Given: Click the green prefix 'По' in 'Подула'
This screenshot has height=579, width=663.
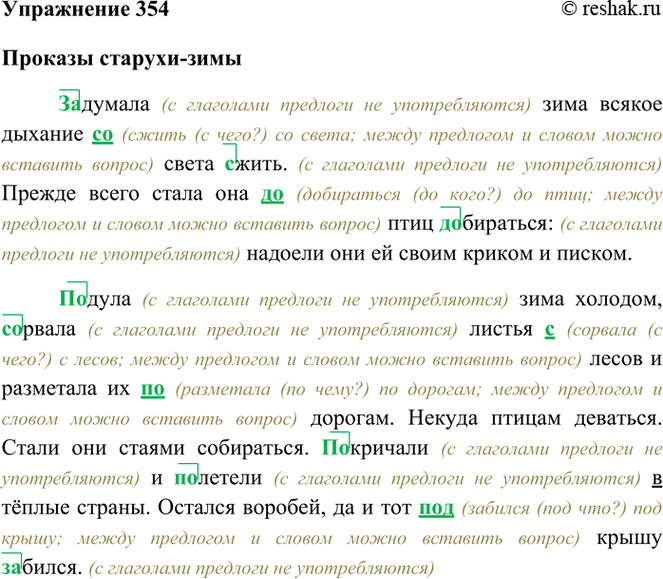Looking at the screenshot, I should coord(72,298).
